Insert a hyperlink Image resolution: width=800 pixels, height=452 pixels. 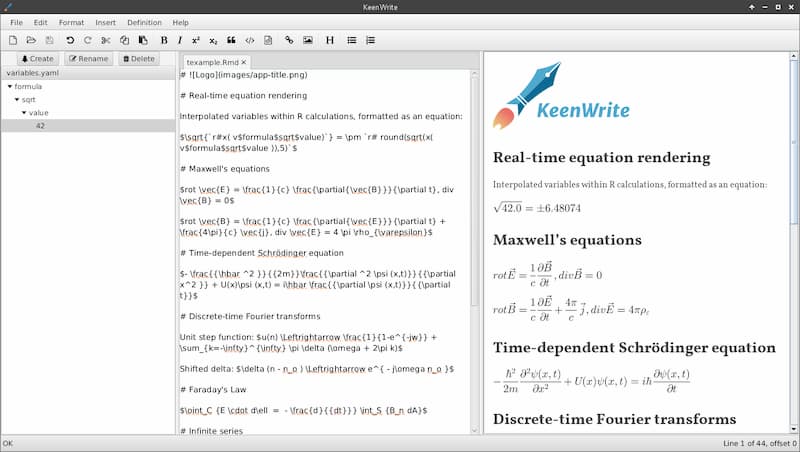coord(289,40)
